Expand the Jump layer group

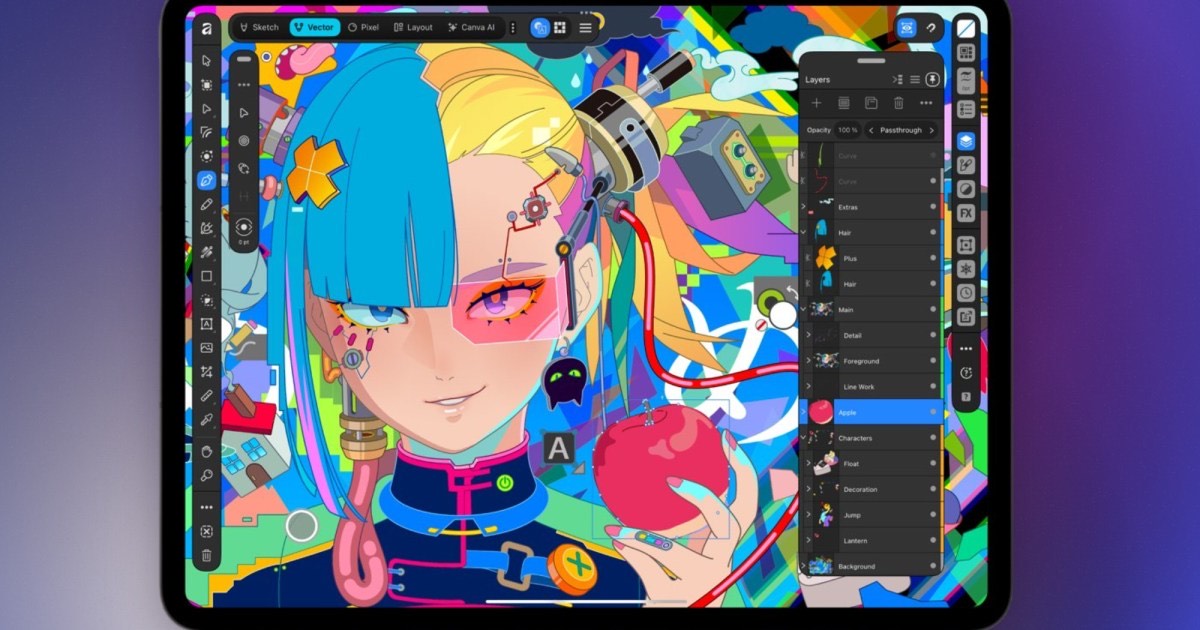[x=808, y=515]
